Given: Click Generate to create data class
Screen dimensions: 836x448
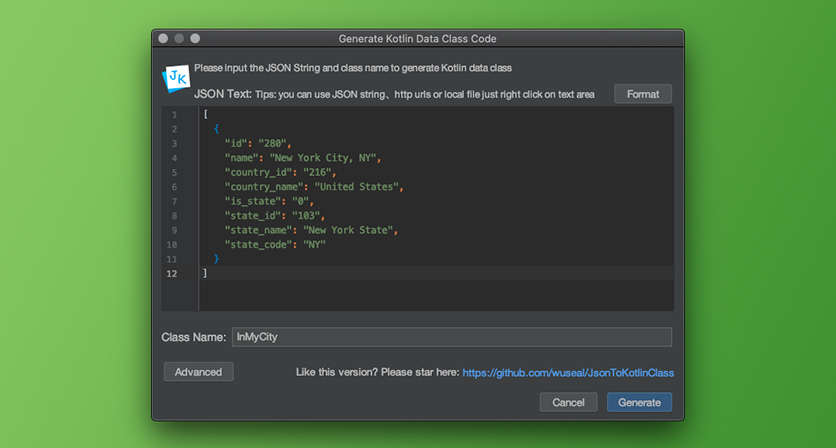Looking at the screenshot, I should tap(639, 402).
